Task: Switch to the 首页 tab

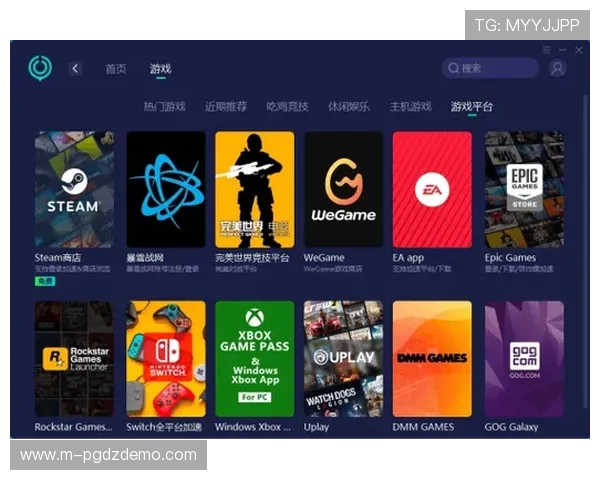Action: click(x=116, y=69)
